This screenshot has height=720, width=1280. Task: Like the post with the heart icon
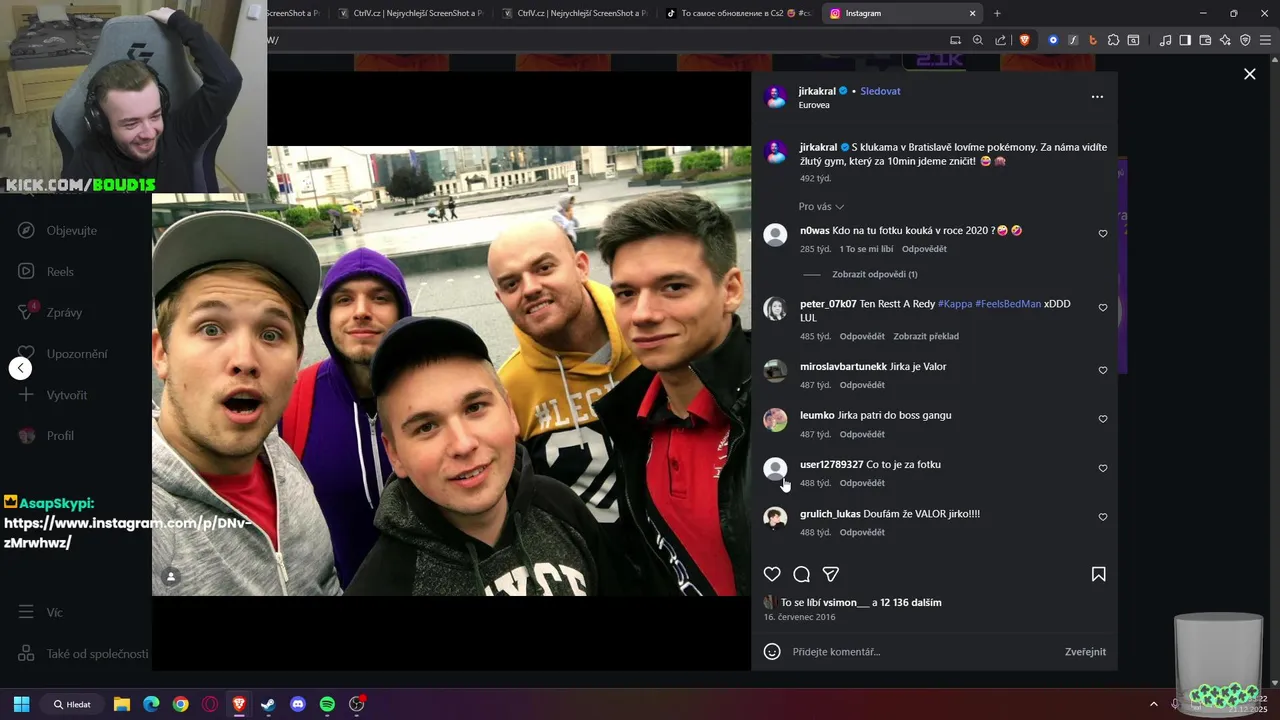coord(772,574)
